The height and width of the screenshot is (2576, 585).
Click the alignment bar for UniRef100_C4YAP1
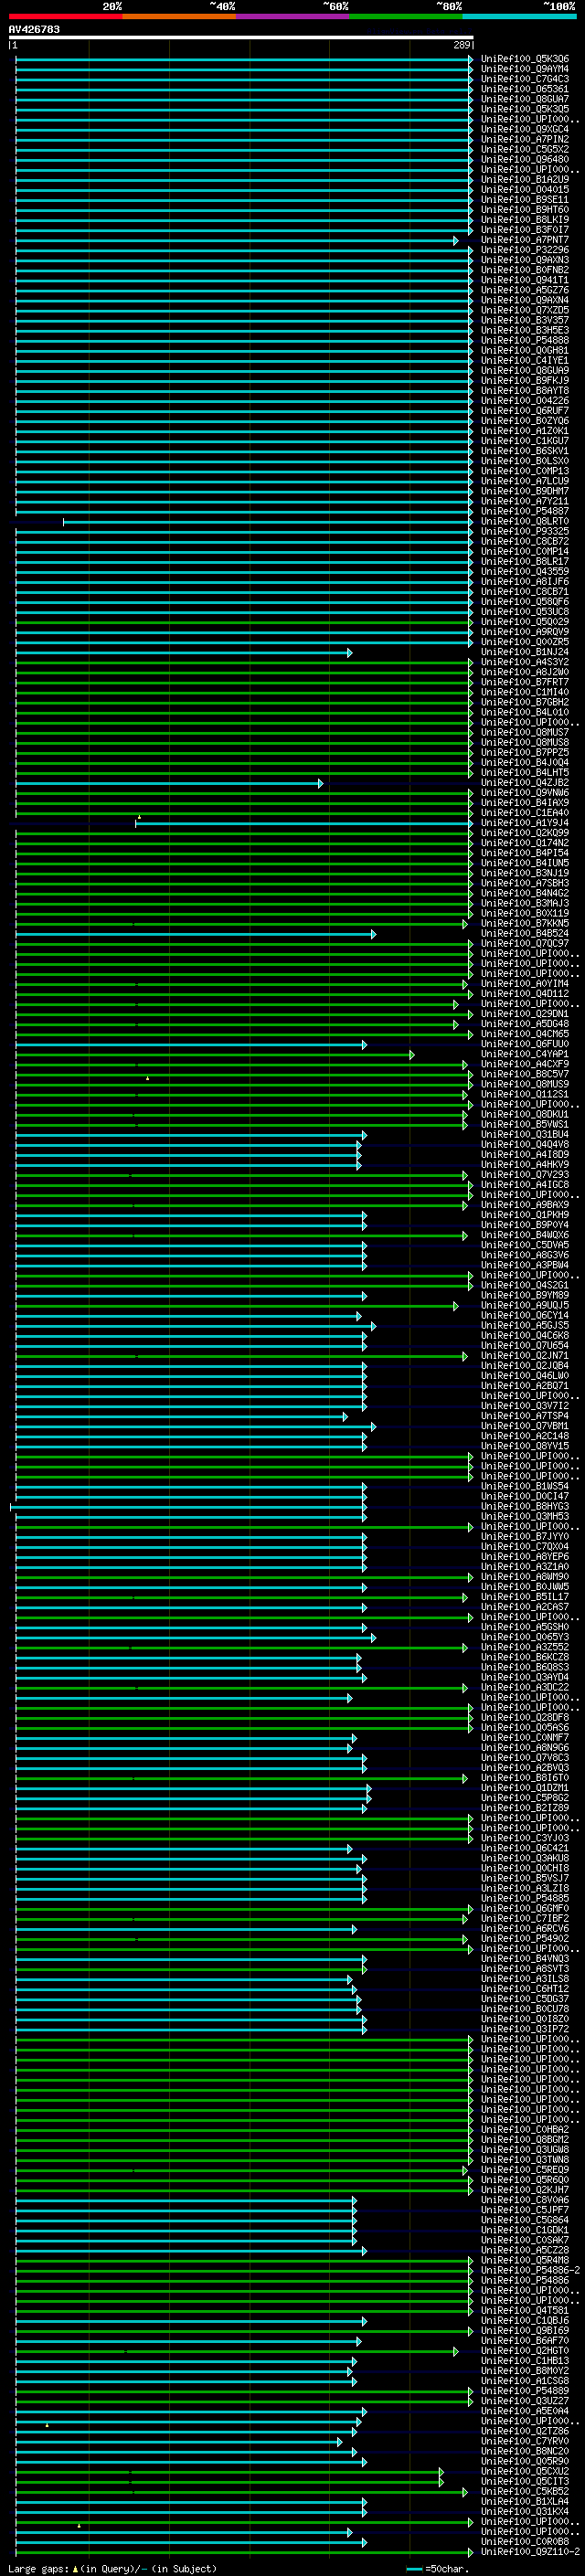pyautogui.click(x=214, y=1054)
